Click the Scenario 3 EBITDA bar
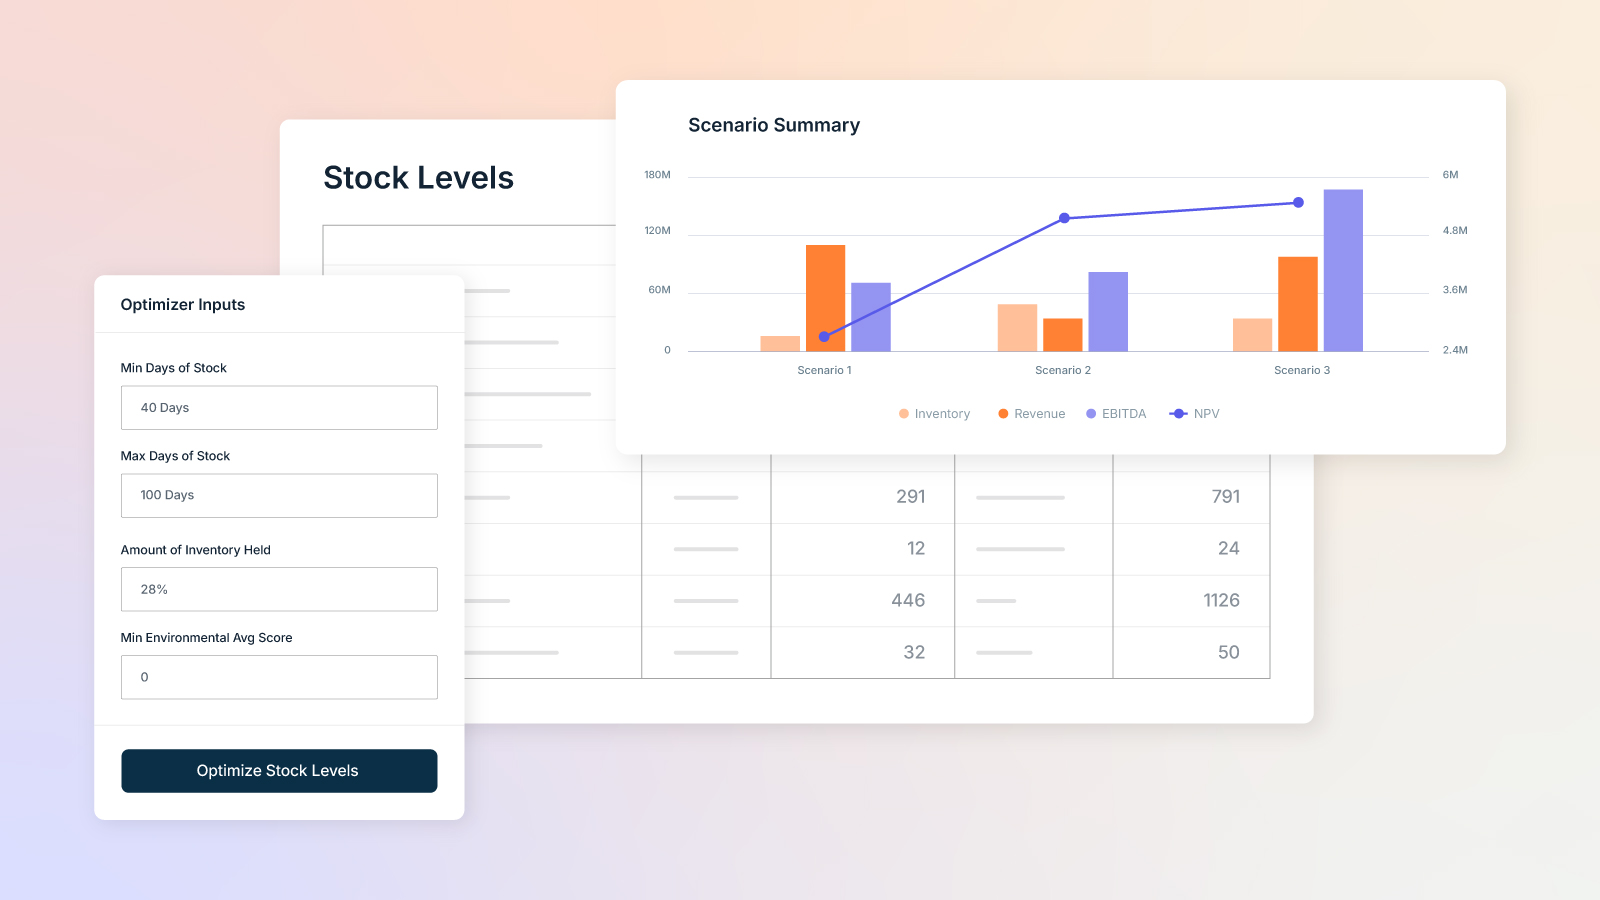Viewport: 1600px width, 900px height. point(1343,270)
